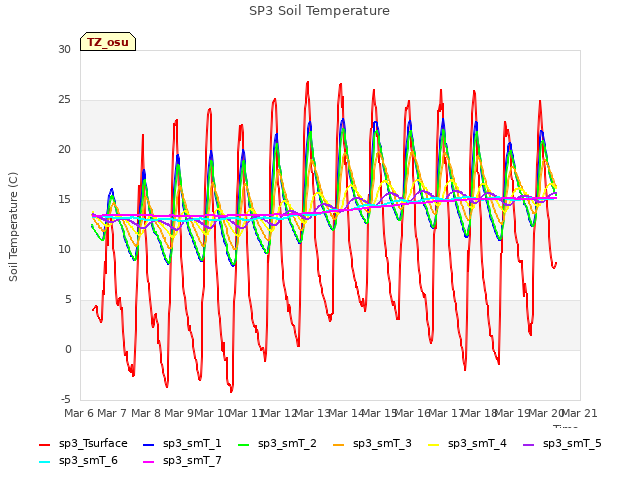Click the 20 y-axis tick label

click(x=64, y=149)
